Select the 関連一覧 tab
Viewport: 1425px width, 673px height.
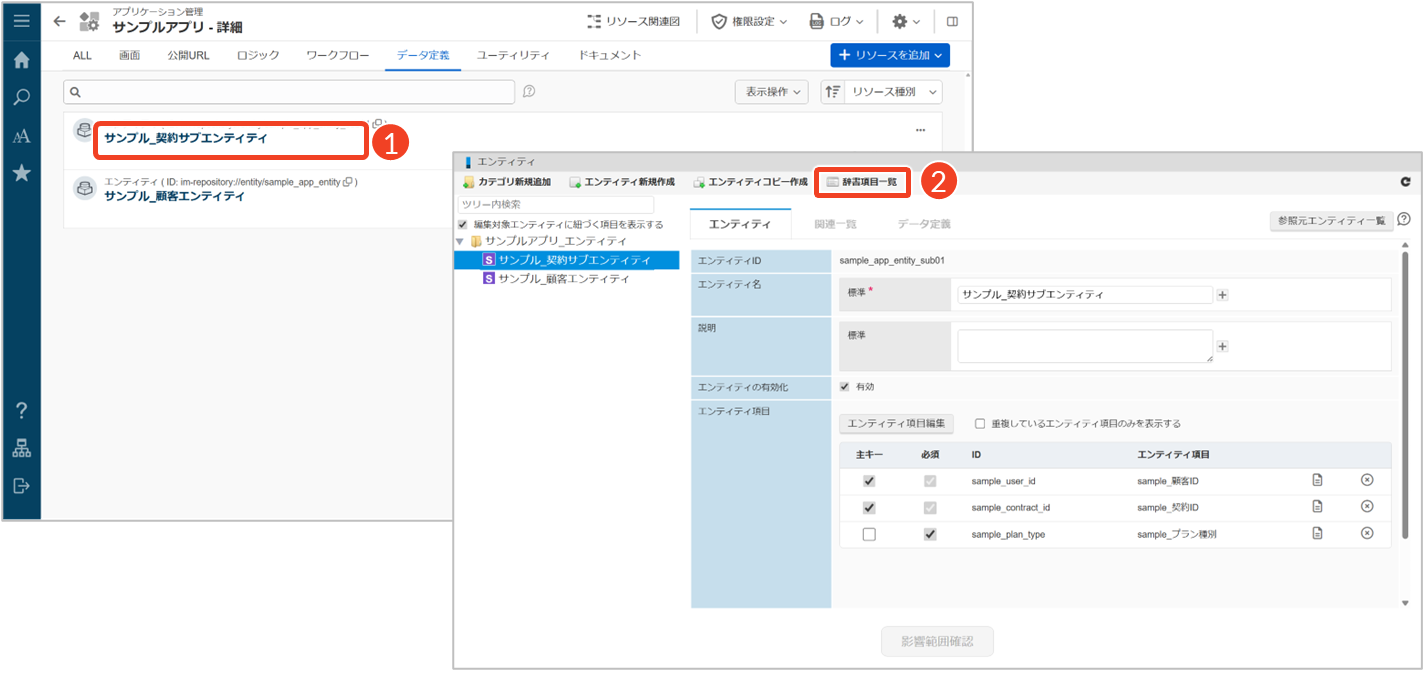[x=835, y=224]
